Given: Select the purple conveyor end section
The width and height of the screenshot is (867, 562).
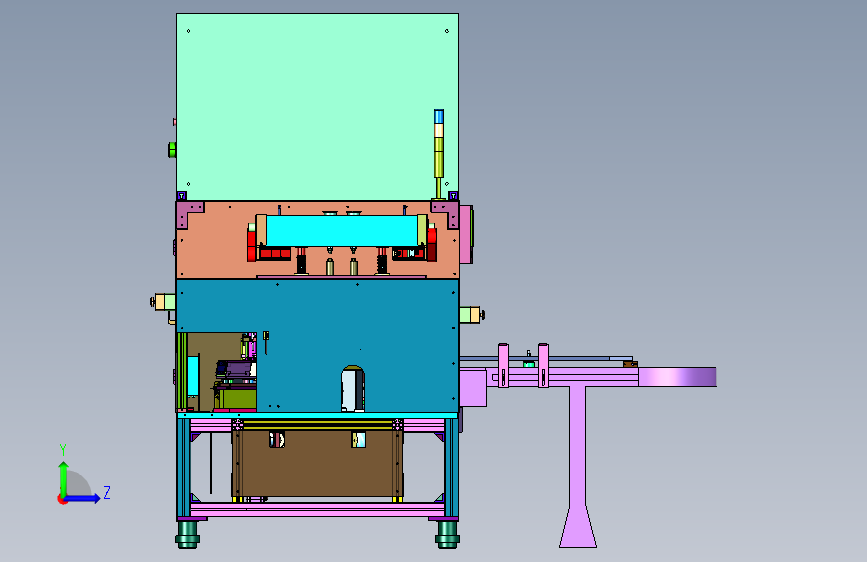Looking at the screenshot, I should coord(677,377).
